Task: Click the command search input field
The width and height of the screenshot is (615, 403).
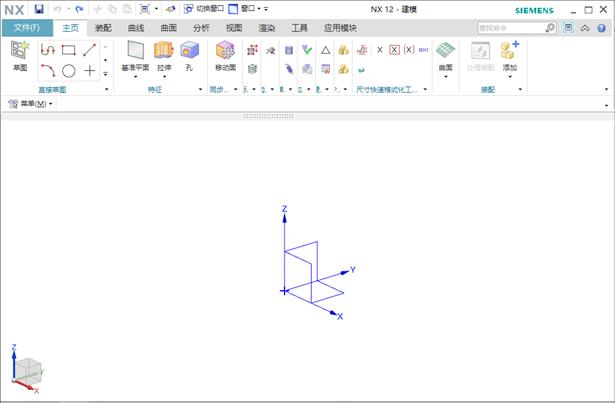Action: (510, 28)
